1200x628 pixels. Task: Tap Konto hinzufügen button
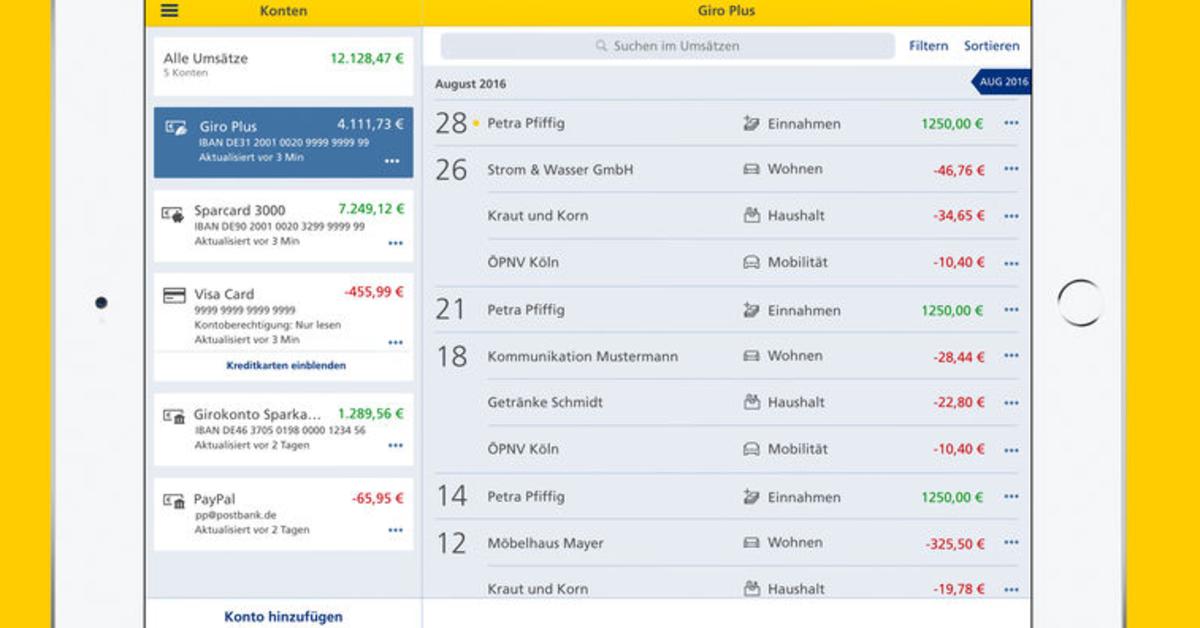(283, 617)
